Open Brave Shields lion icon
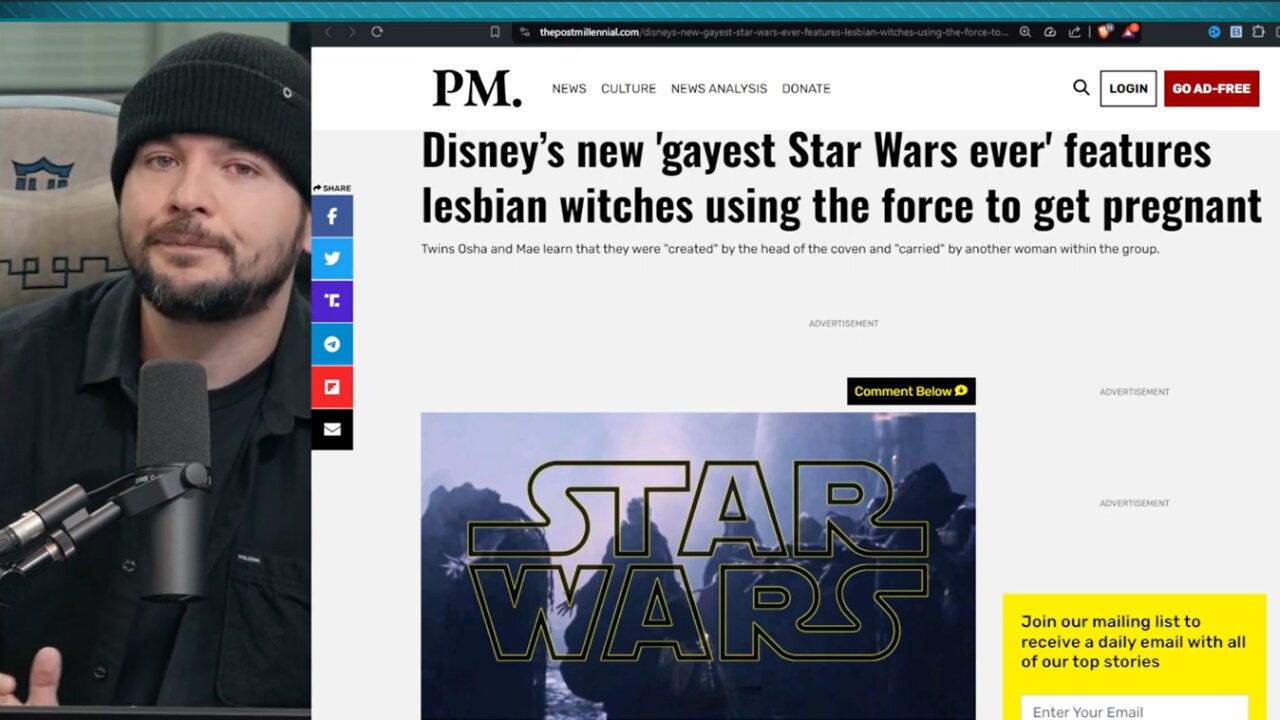The image size is (1280, 720). pyautogui.click(x=1105, y=32)
